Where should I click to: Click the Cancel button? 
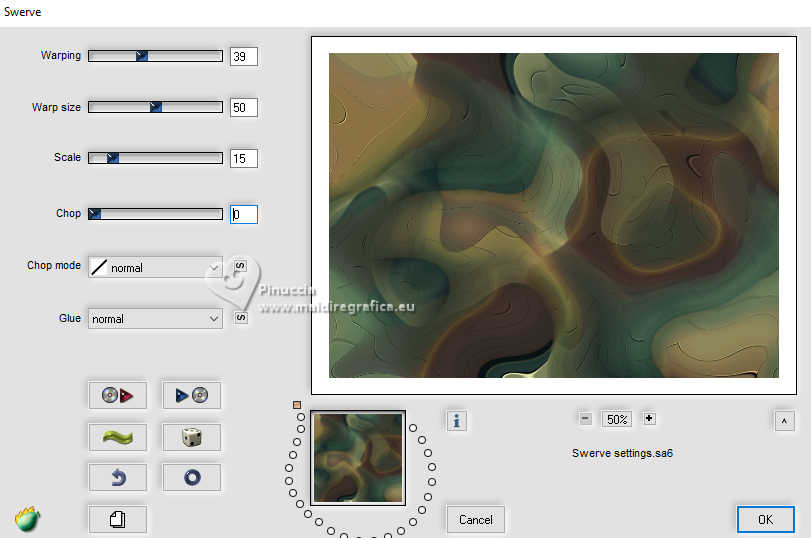(475, 519)
